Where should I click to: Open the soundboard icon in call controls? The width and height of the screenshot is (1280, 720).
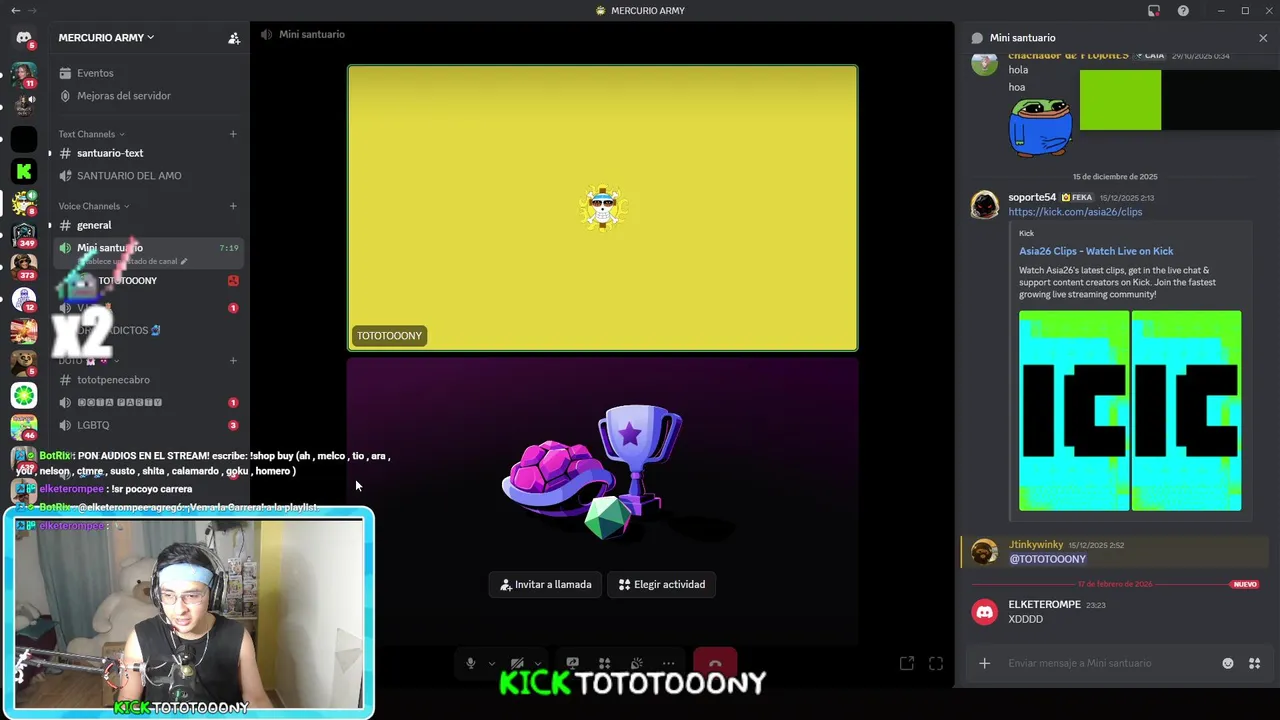point(637,663)
